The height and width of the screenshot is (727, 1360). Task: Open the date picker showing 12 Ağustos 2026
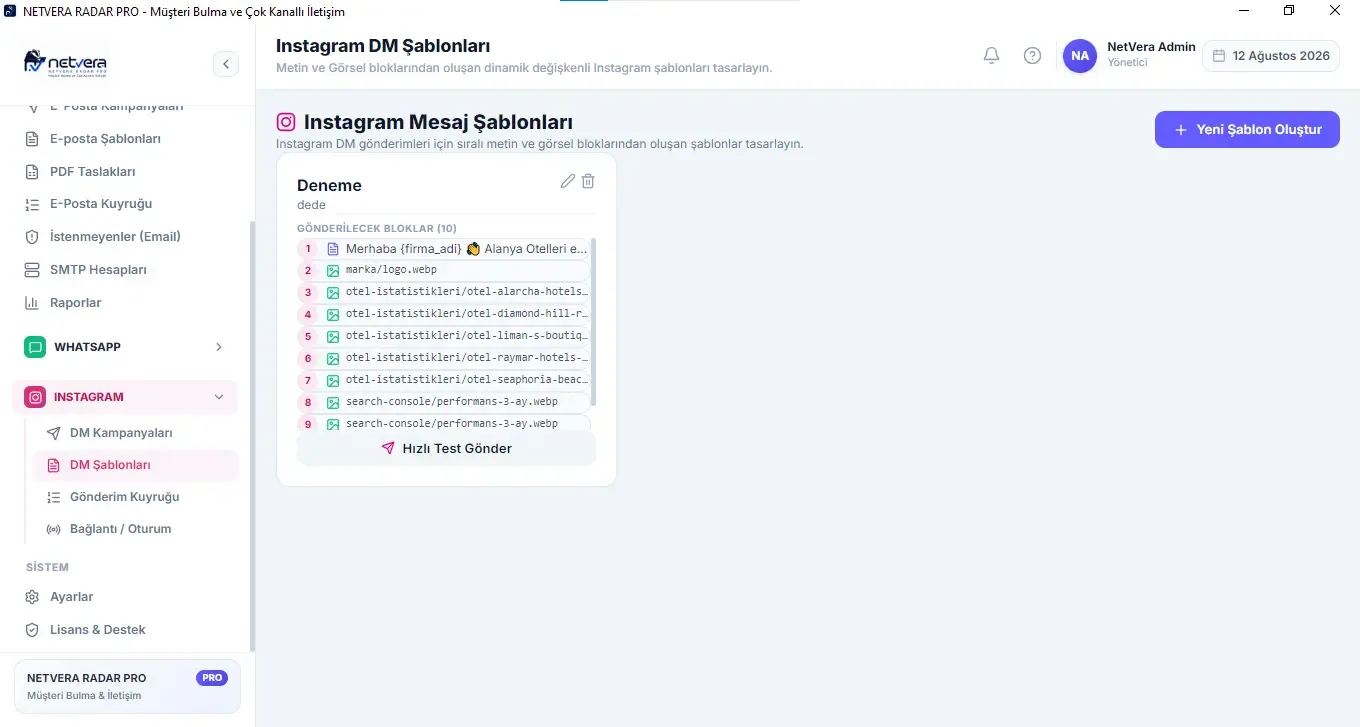(1271, 56)
